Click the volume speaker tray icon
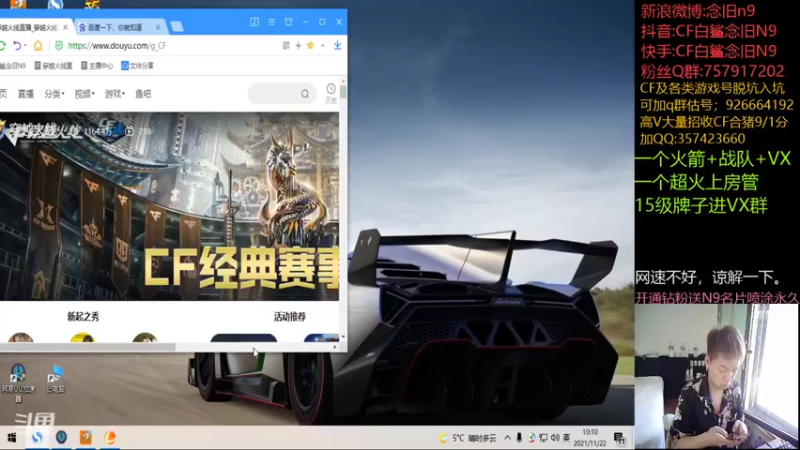Screen dimensions: 800x450 [555, 438]
